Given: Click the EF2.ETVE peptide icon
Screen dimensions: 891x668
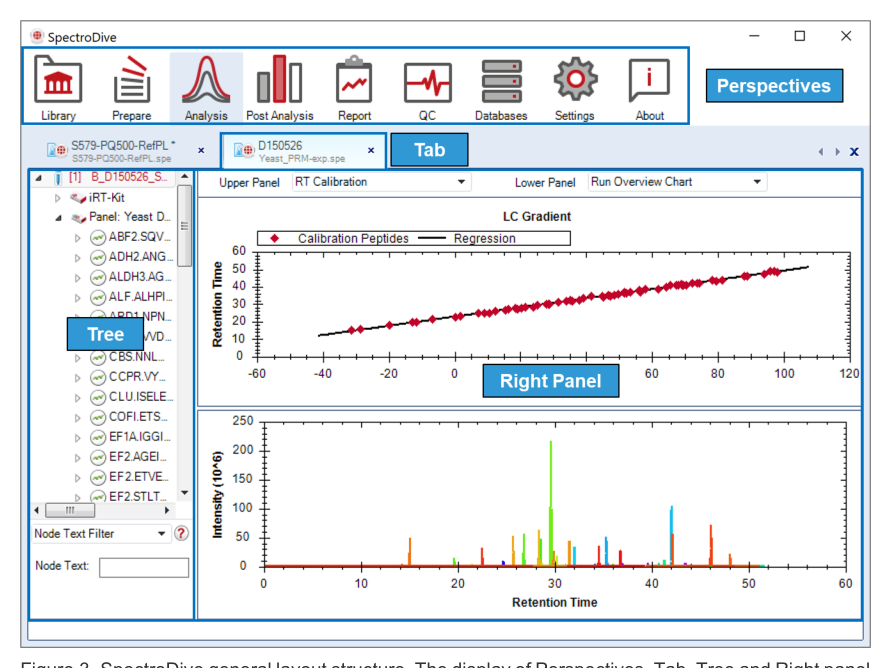Looking at the screenshot, I should [x=98, y=477].
